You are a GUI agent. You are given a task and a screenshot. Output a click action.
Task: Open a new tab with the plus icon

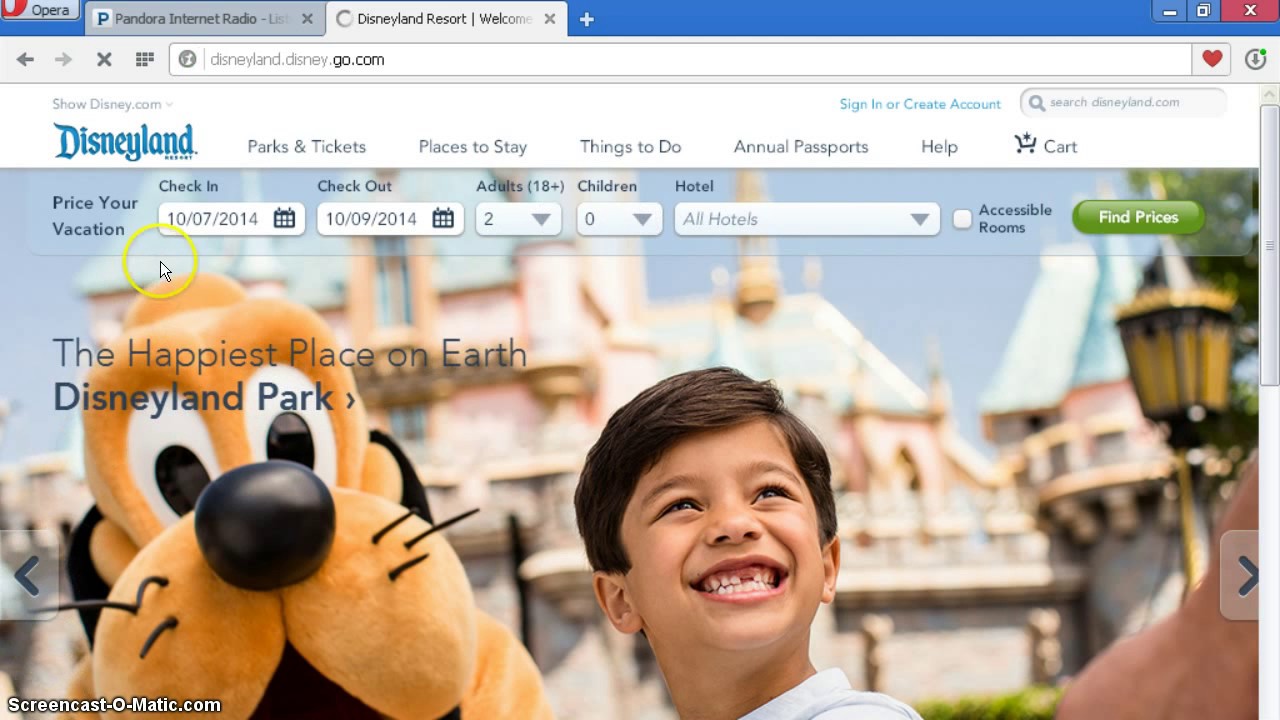click(x=587, y=19)
